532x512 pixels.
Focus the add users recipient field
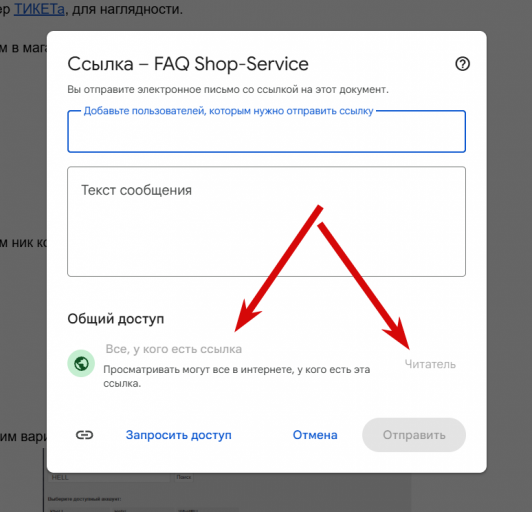(266, 132)
